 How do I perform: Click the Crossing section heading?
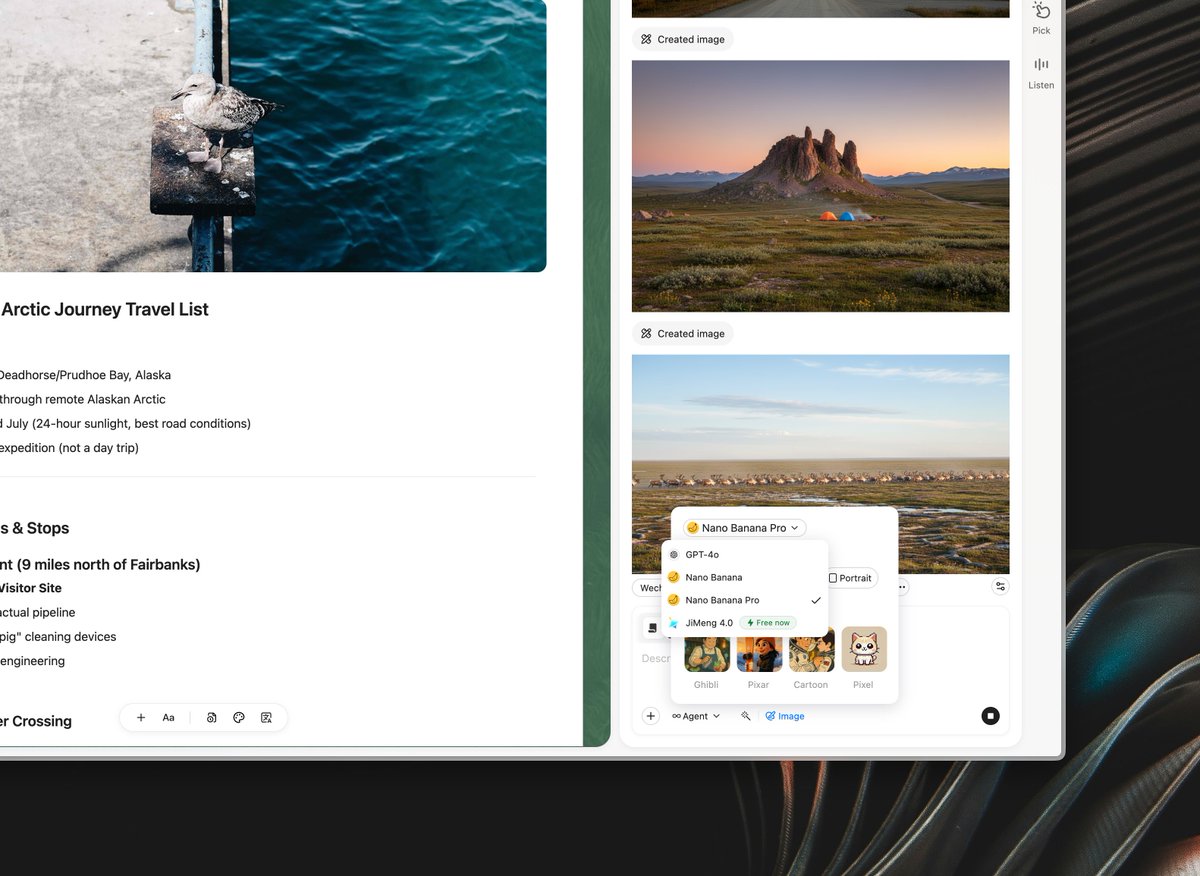pyautogui.click(x=36, y=722)
